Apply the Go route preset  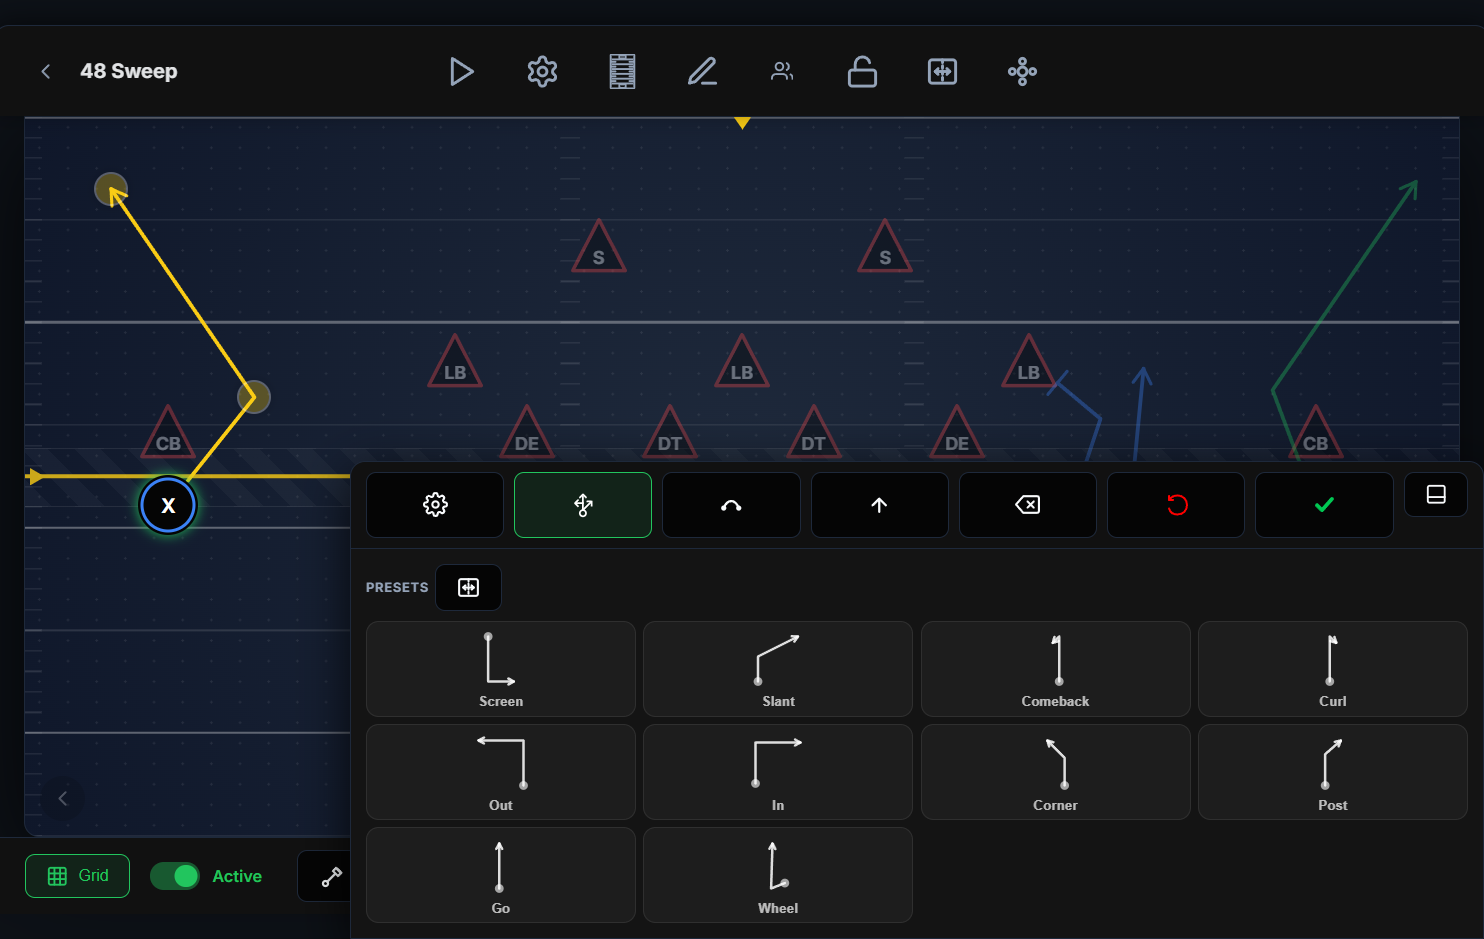point(501,875)
